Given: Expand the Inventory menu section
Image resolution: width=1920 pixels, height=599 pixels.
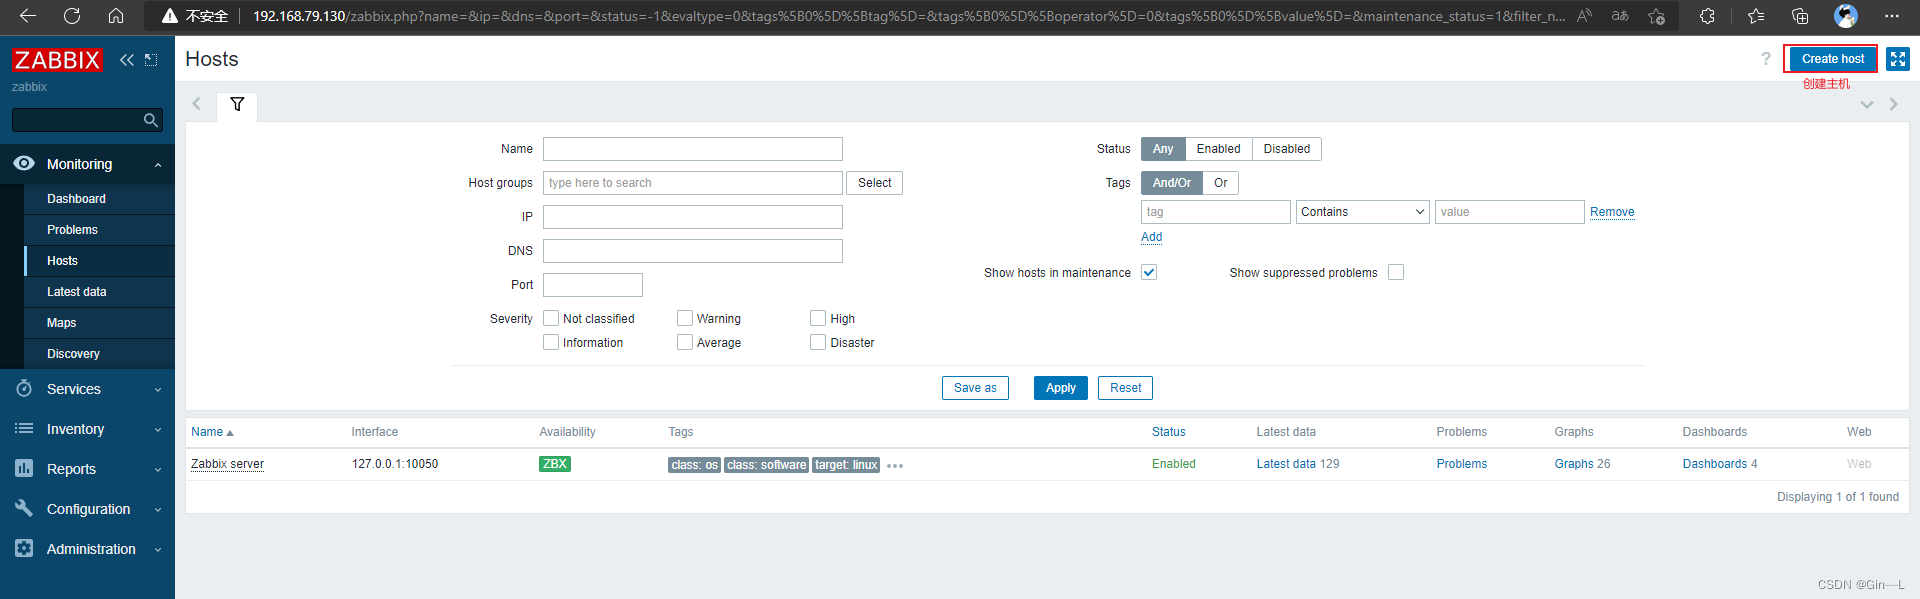Looking at the screenshot, I should pyautogui.click(x=87, y=429).
